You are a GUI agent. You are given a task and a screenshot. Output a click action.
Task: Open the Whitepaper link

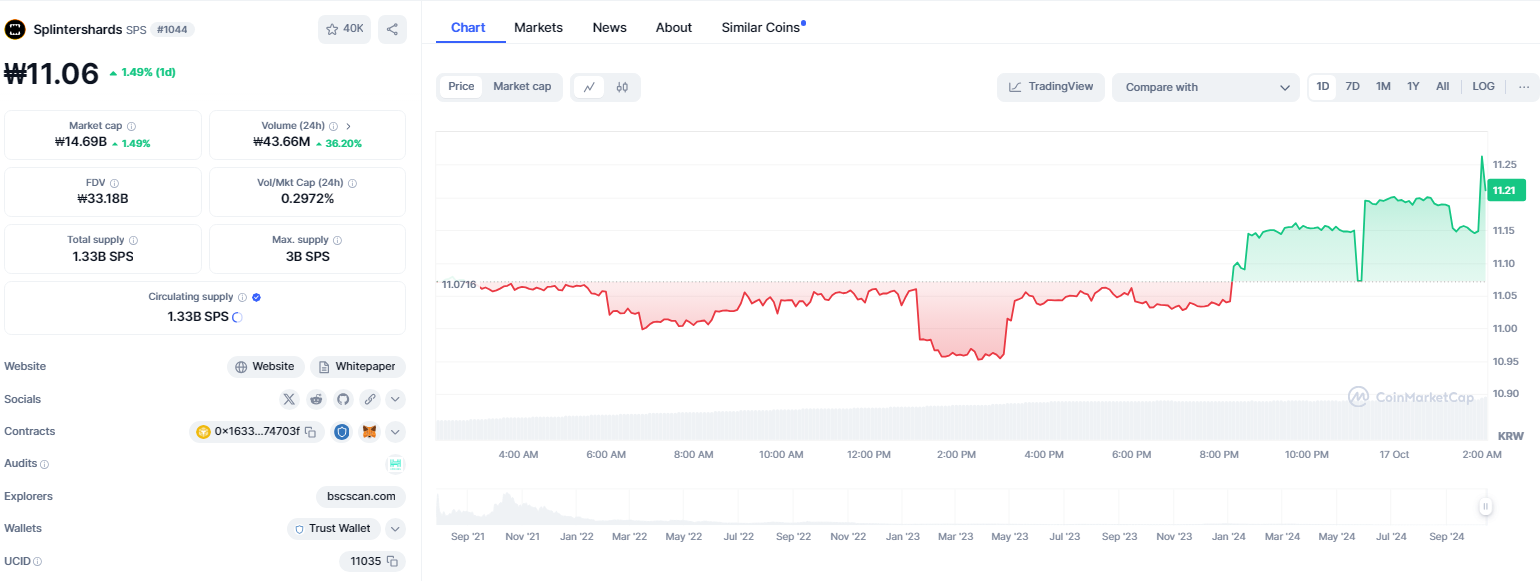[x=358, y=367]
